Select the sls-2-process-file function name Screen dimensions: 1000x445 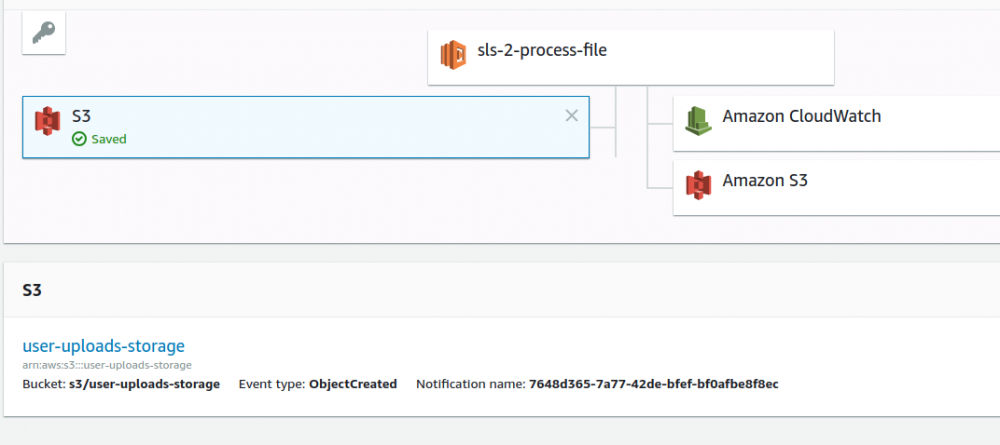click(542, 48)
